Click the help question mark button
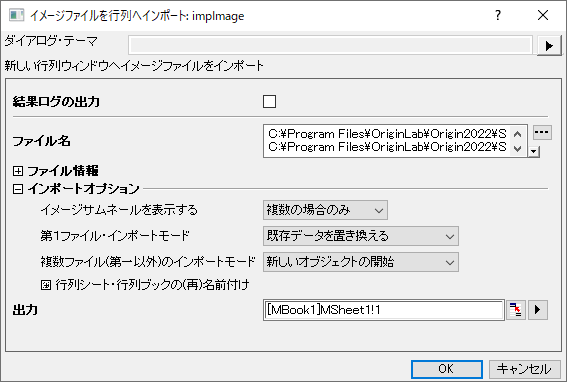 coord(498,15)
